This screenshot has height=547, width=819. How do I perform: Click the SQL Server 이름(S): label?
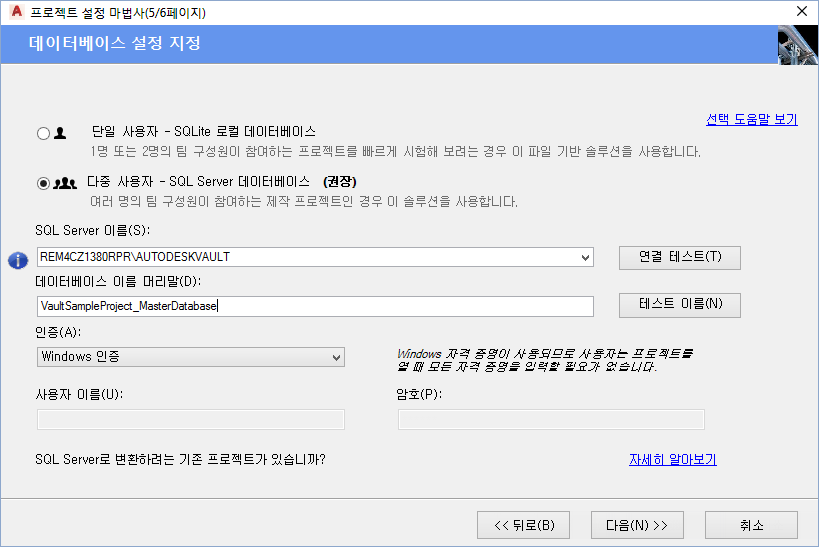coord(92,230)
